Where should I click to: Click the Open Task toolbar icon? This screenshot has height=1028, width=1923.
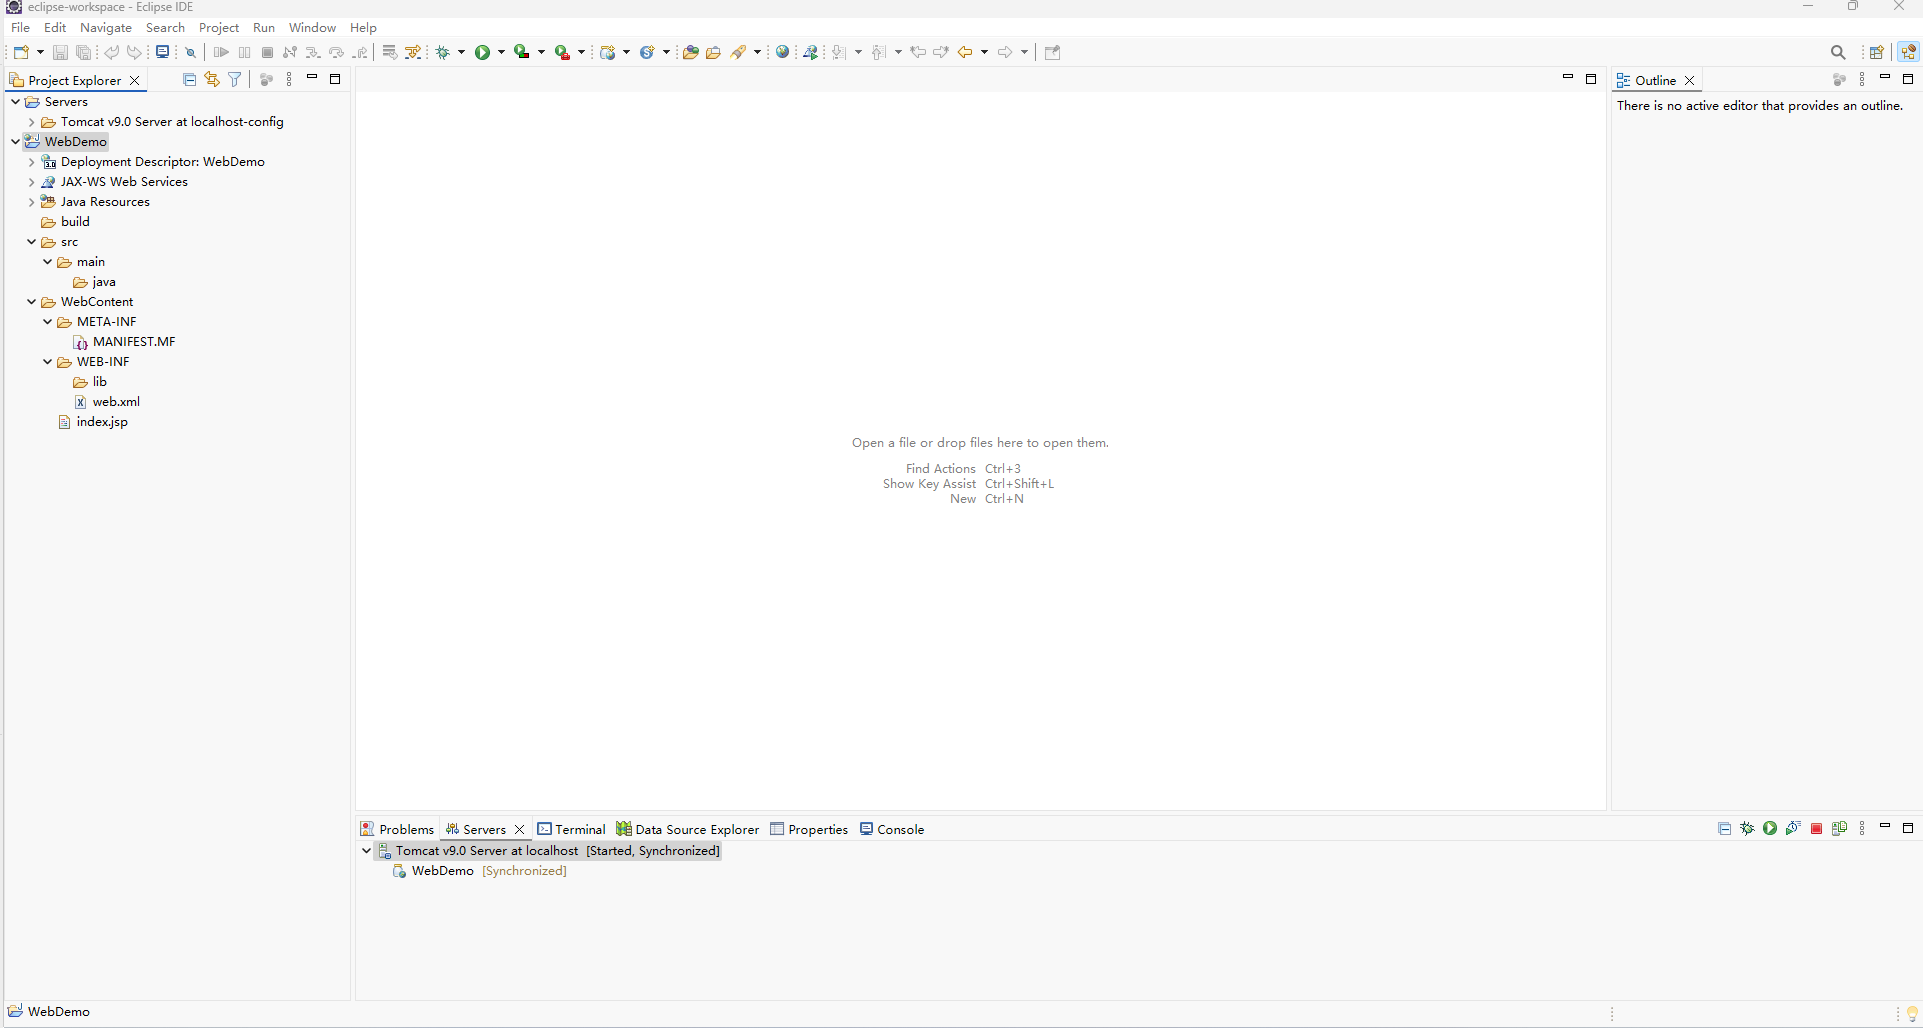tap(714, 52)
